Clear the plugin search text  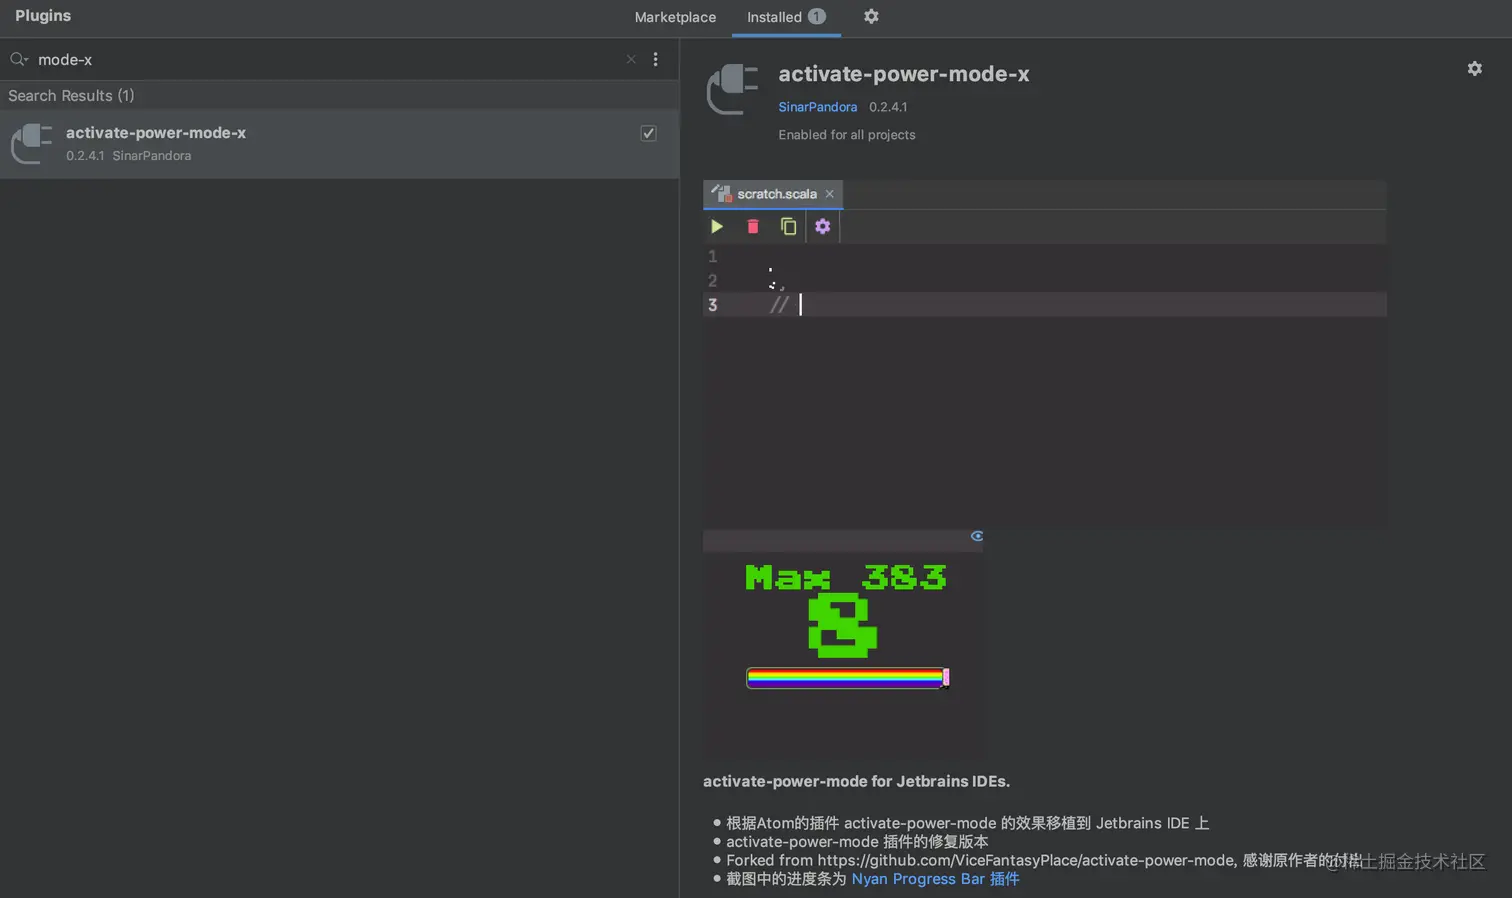[631, 59]
